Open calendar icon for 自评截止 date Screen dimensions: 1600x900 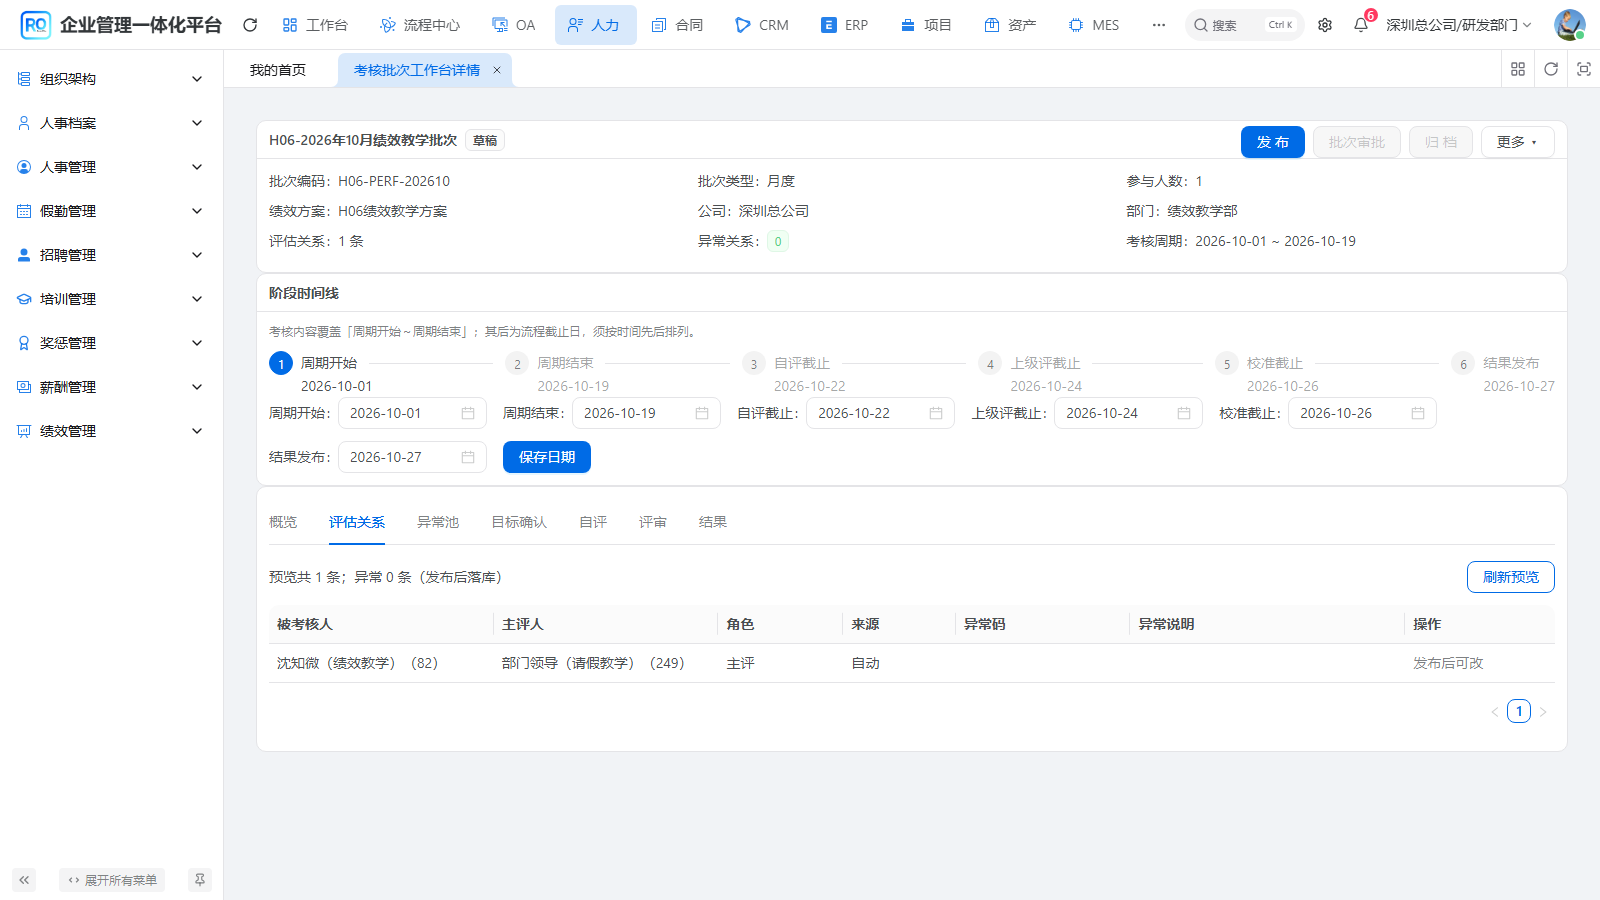click(936, 413)
